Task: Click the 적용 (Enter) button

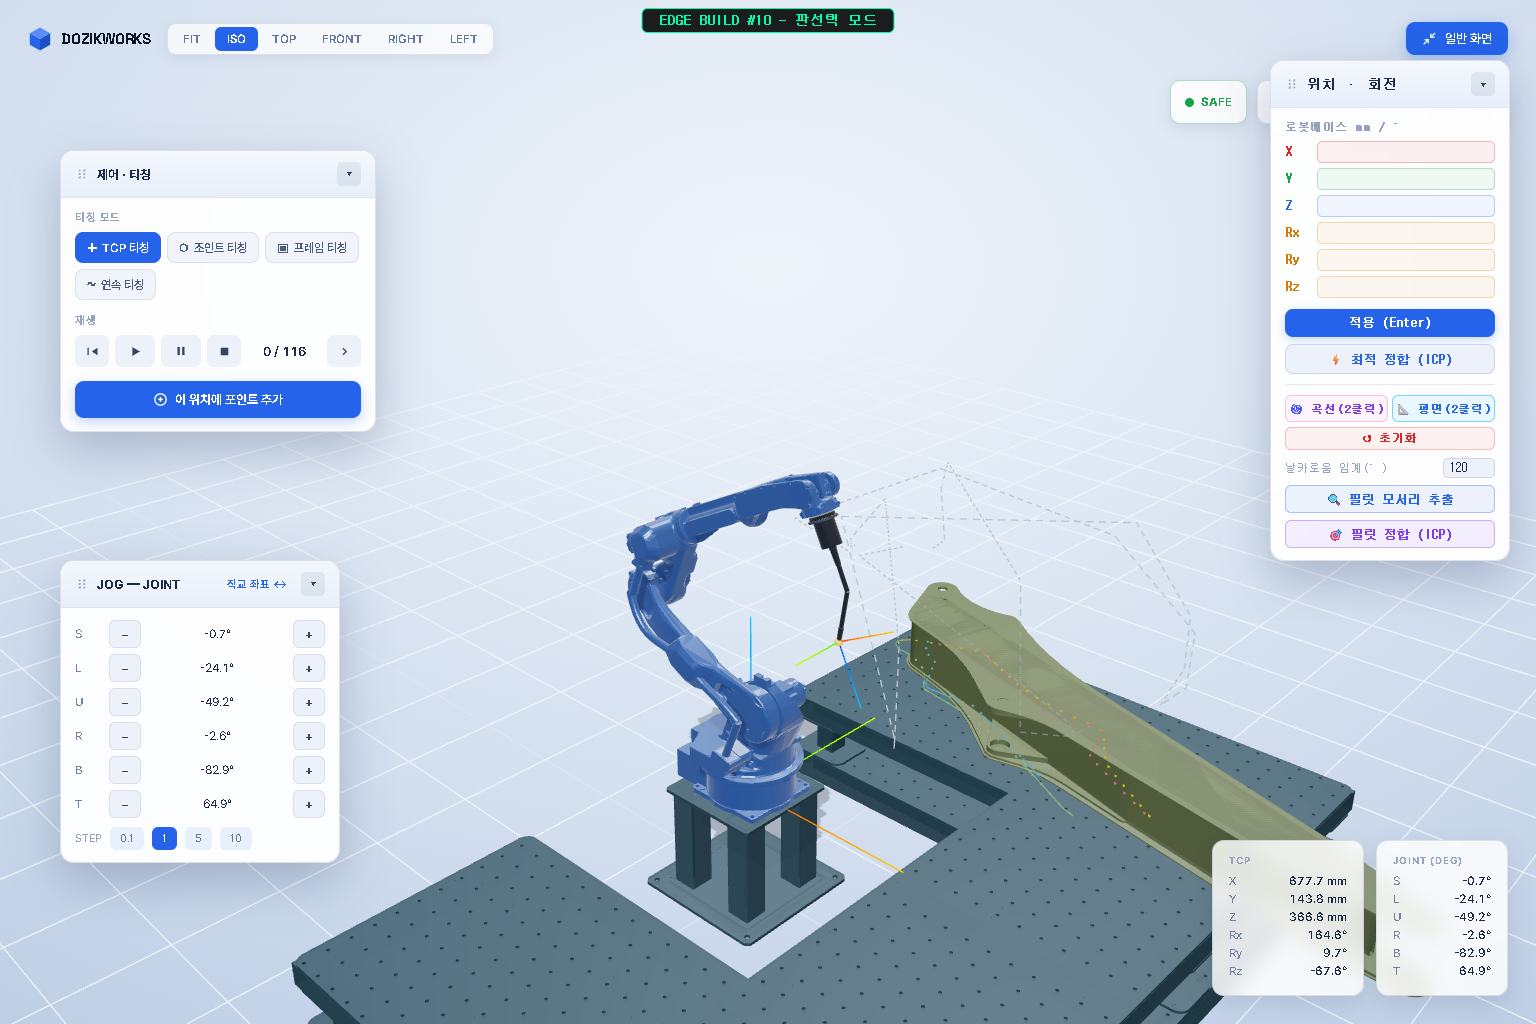Action: click(x=1390, y=323)
